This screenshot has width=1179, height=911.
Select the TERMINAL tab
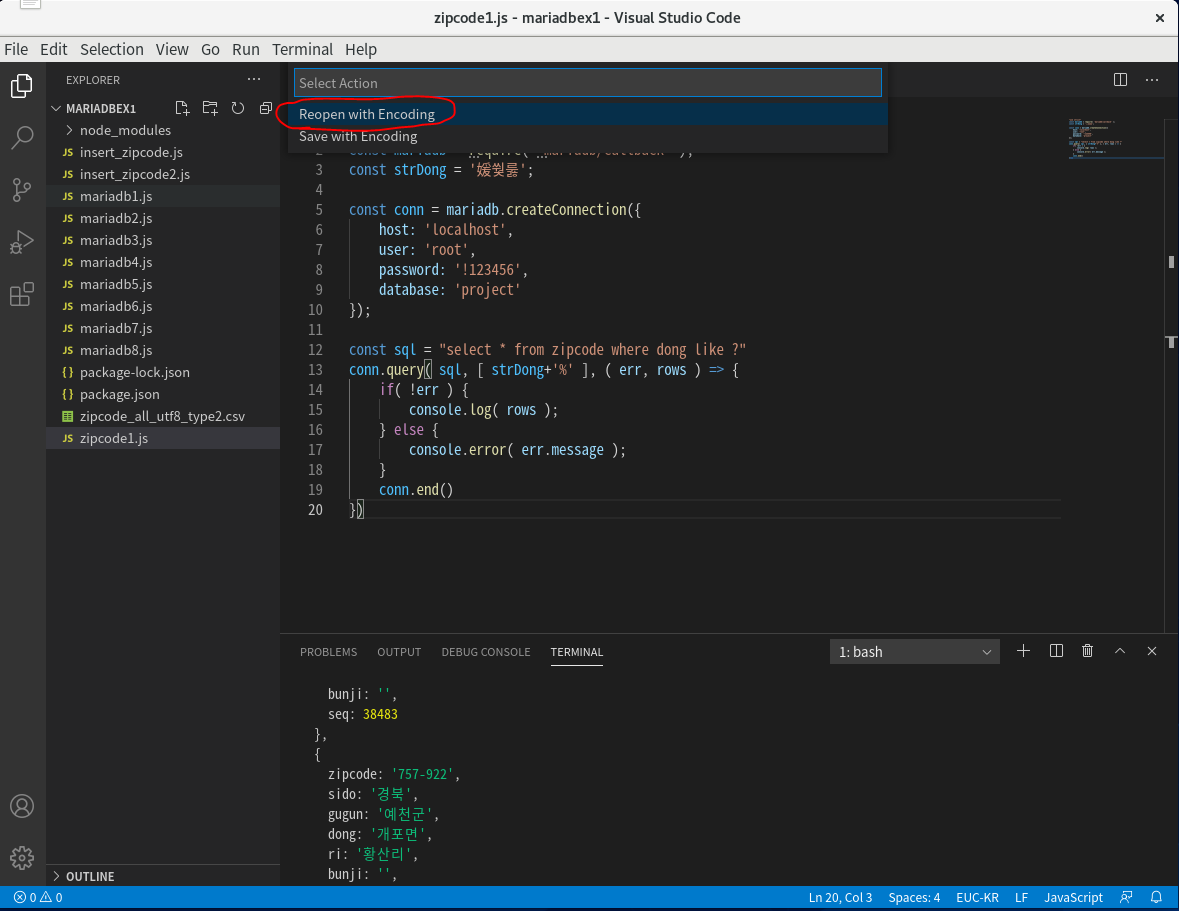[x=577, y=652]
